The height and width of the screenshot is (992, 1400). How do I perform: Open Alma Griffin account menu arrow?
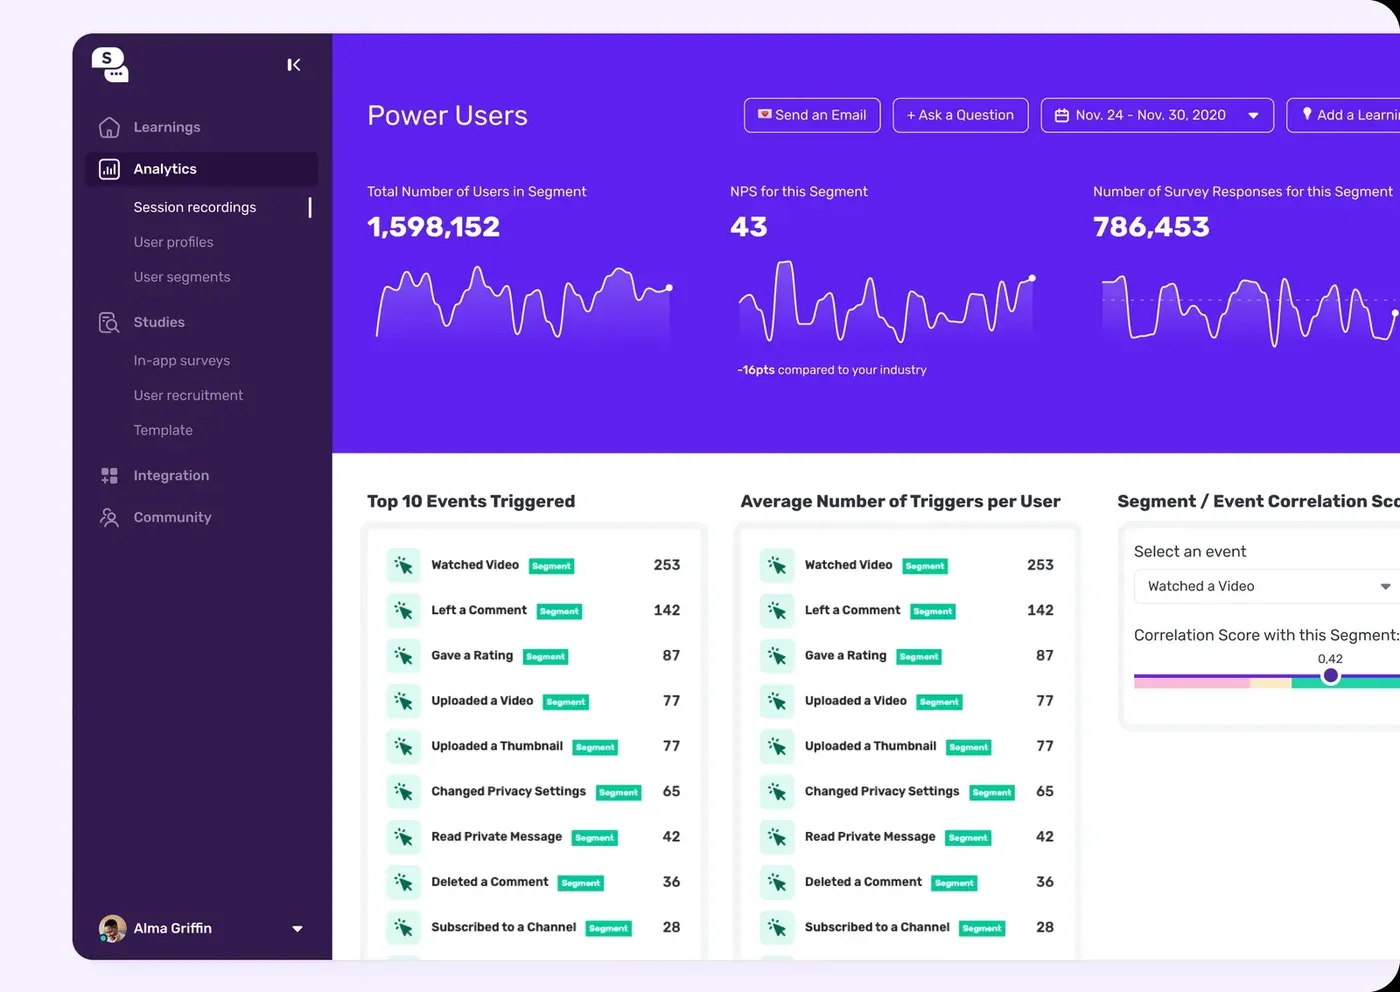[297, 929]
